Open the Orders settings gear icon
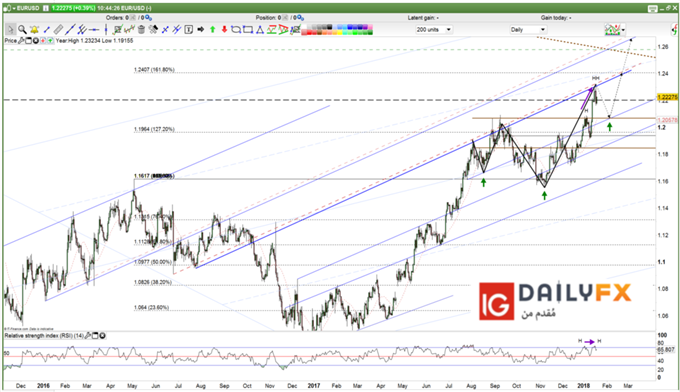Viewport: 680px width, 392px height. click(x=148, y=18)
